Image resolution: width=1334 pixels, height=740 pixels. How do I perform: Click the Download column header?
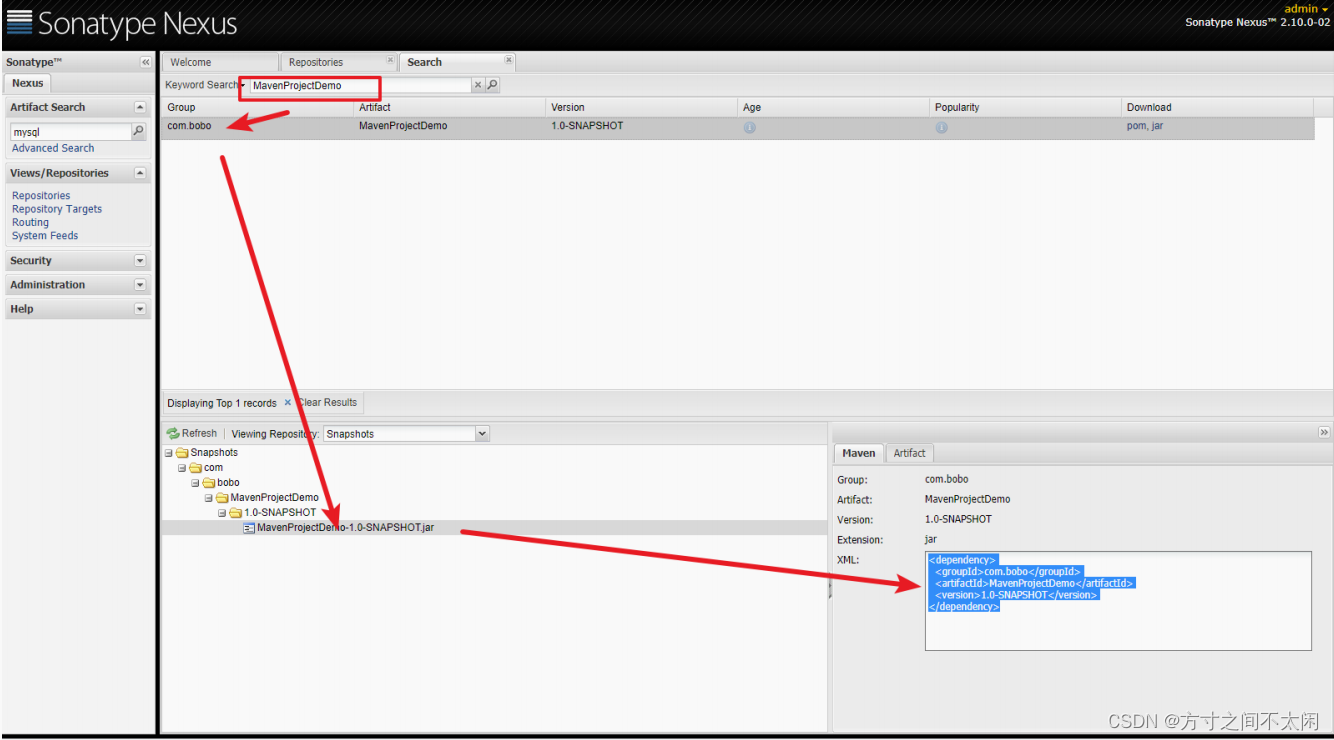[1218, 107]
